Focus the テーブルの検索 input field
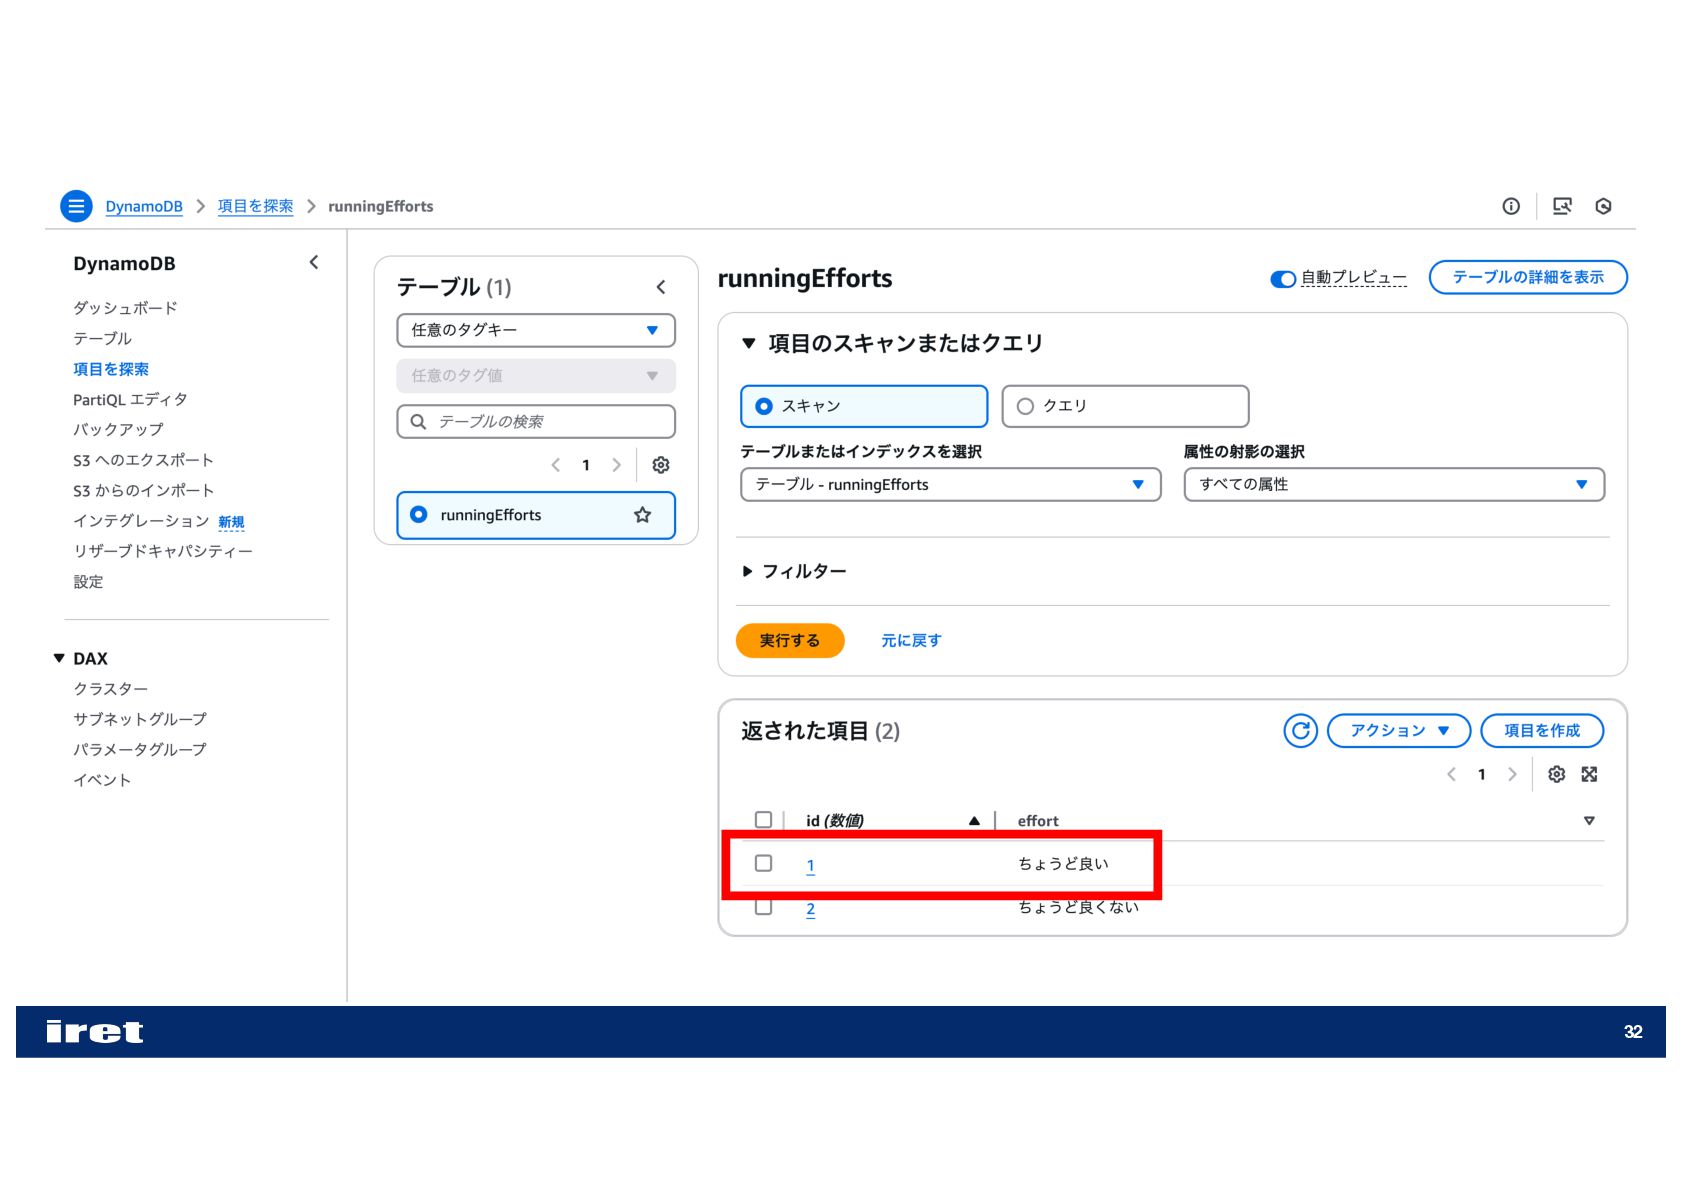Image resolution: width=1683 pixels, height=1190 pixels. coord(536,422)
